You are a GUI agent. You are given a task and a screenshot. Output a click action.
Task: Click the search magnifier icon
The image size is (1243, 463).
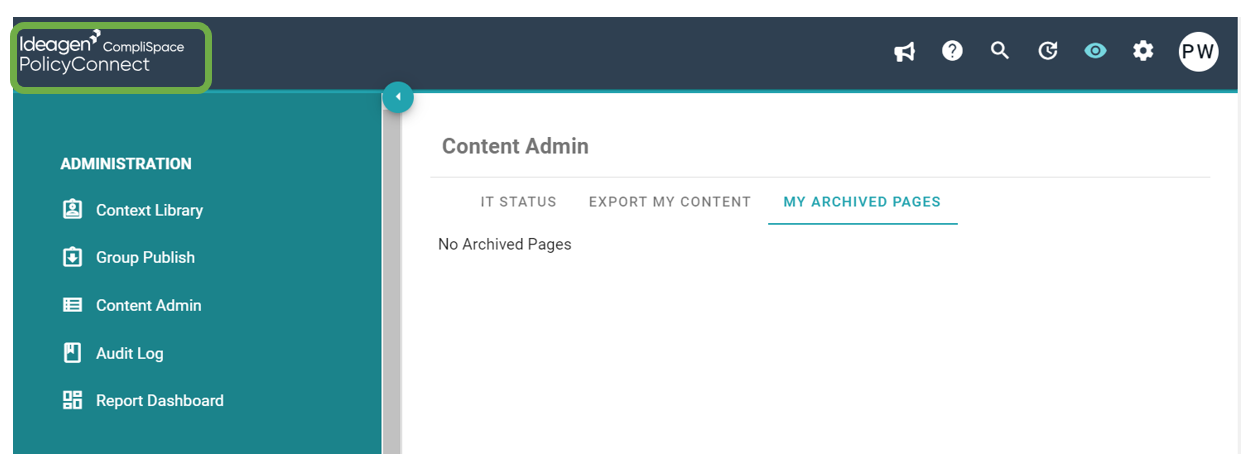pyautogui.click(x=1000, y=50)
